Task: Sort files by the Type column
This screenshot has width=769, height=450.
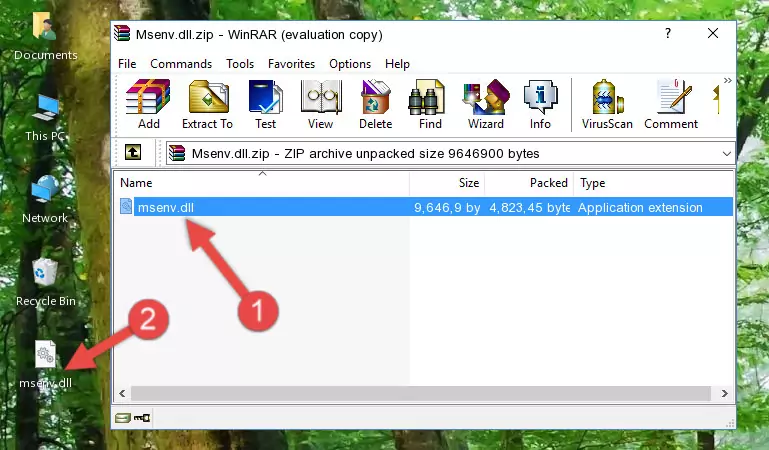Action: [653, 183]
